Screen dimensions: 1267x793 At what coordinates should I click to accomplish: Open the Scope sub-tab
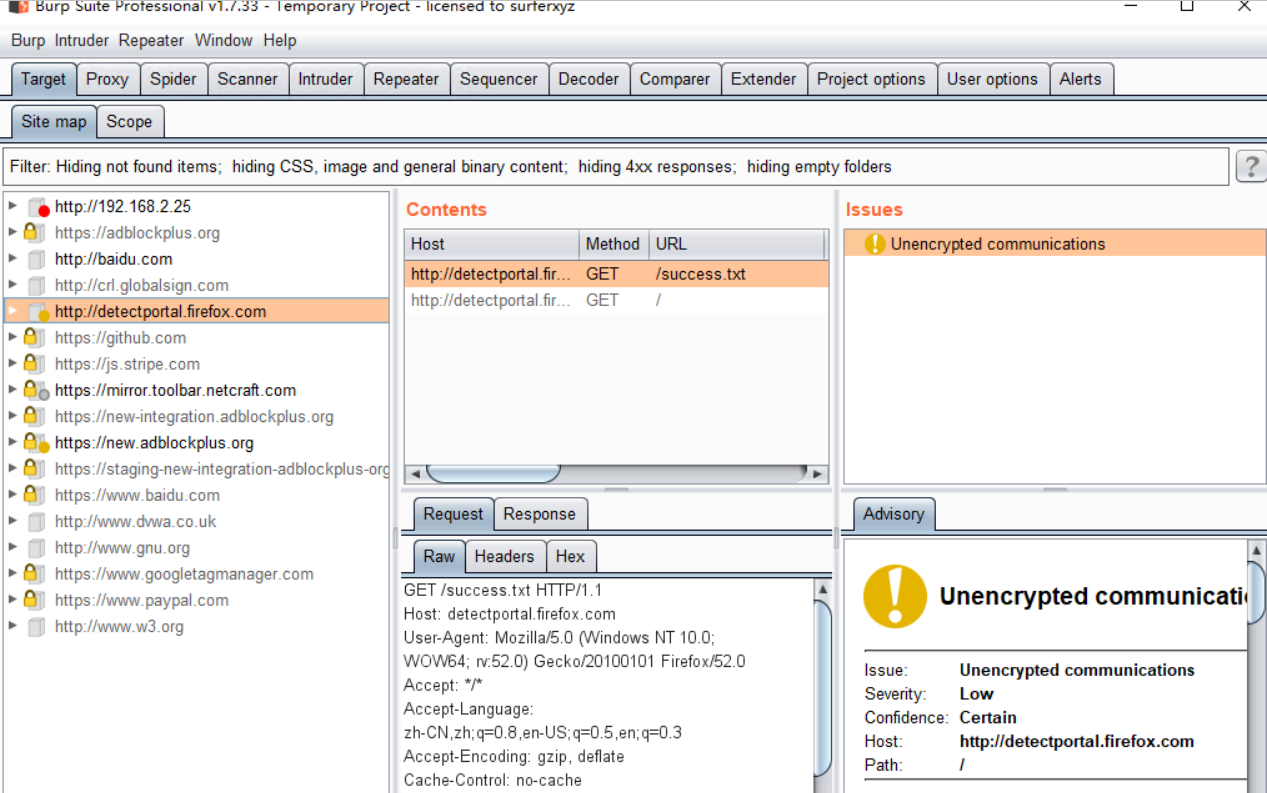(129, 122)
